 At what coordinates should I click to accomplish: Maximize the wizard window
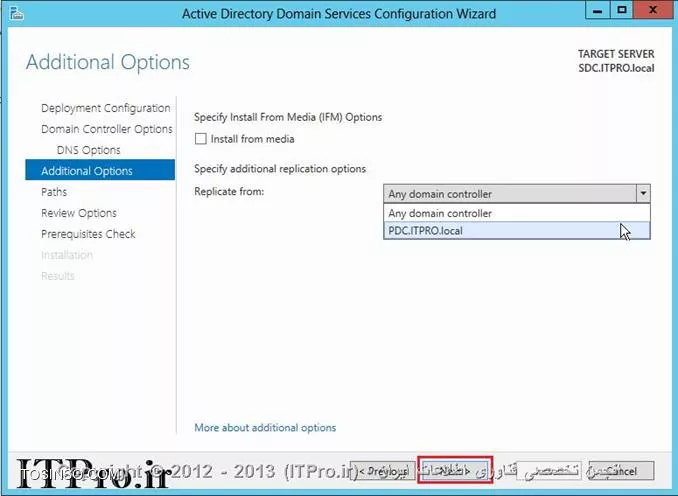click(x=622, y=10)
